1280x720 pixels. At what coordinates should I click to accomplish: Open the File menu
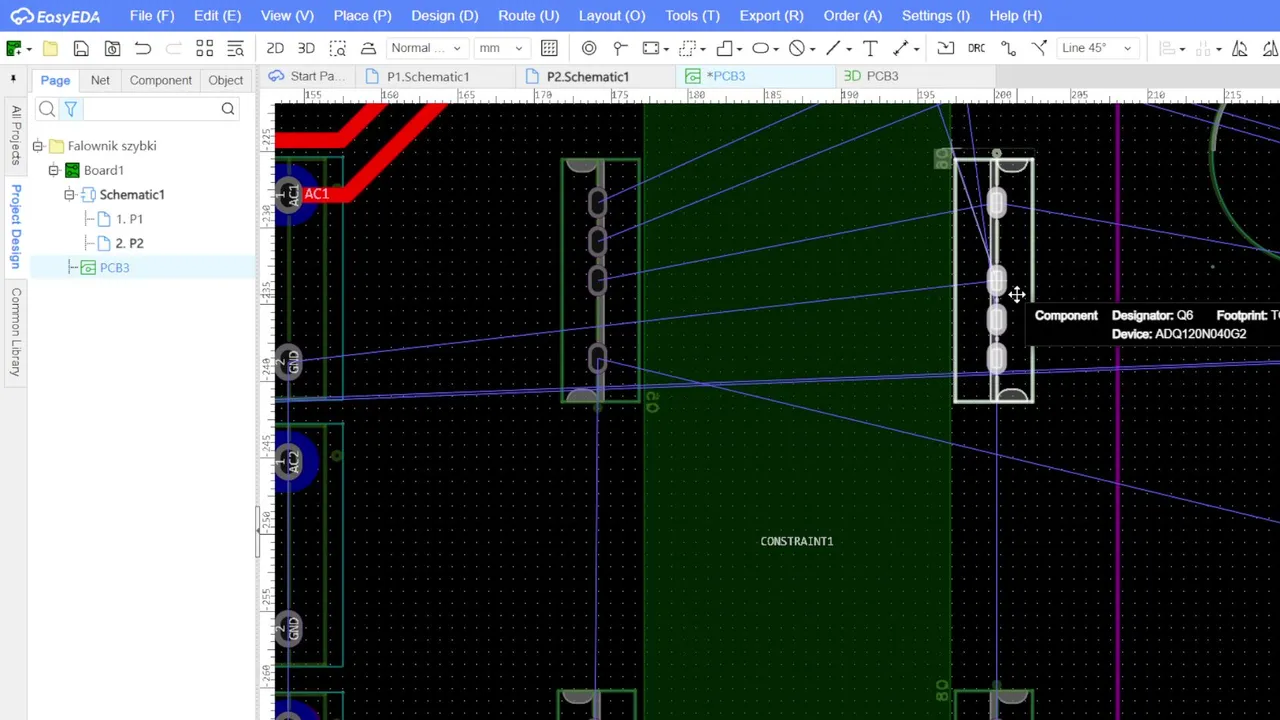[x=152, y=15]
